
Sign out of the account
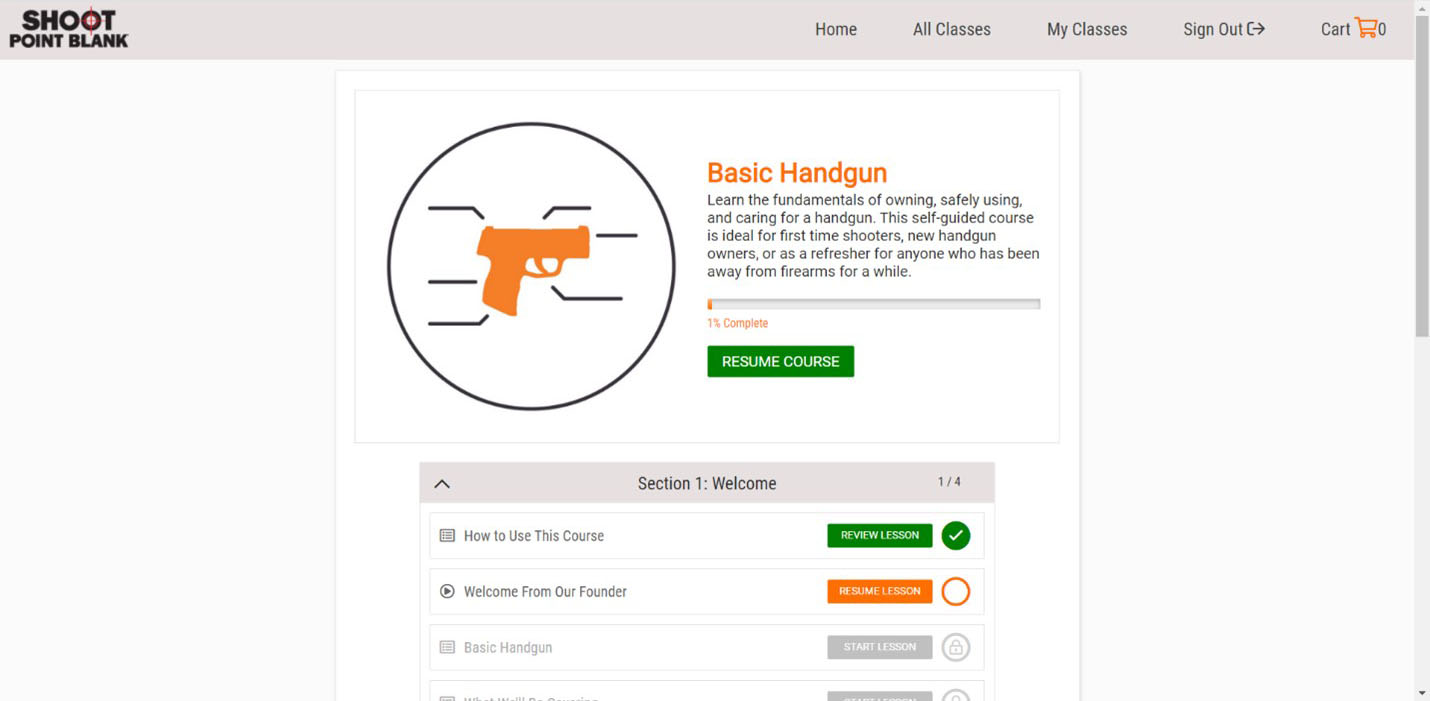tap(1223, 30)
